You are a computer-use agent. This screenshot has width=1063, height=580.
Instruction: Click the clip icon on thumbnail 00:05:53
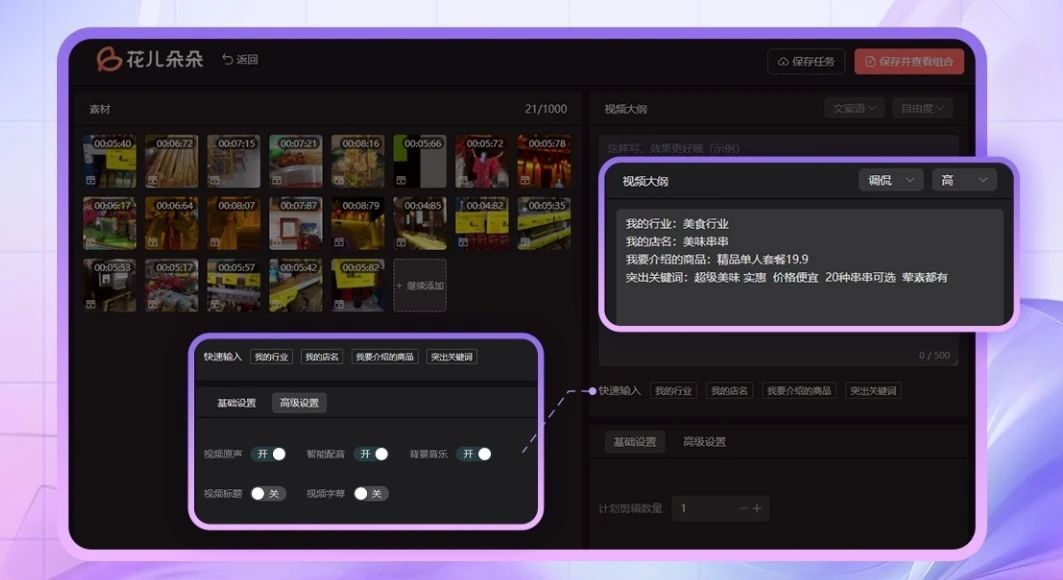90,304
